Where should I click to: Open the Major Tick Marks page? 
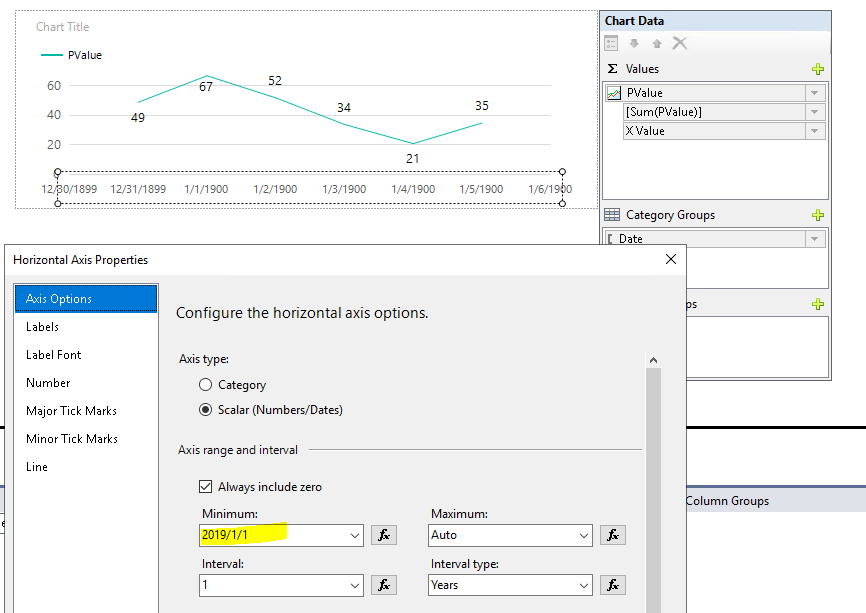point(86,411)
